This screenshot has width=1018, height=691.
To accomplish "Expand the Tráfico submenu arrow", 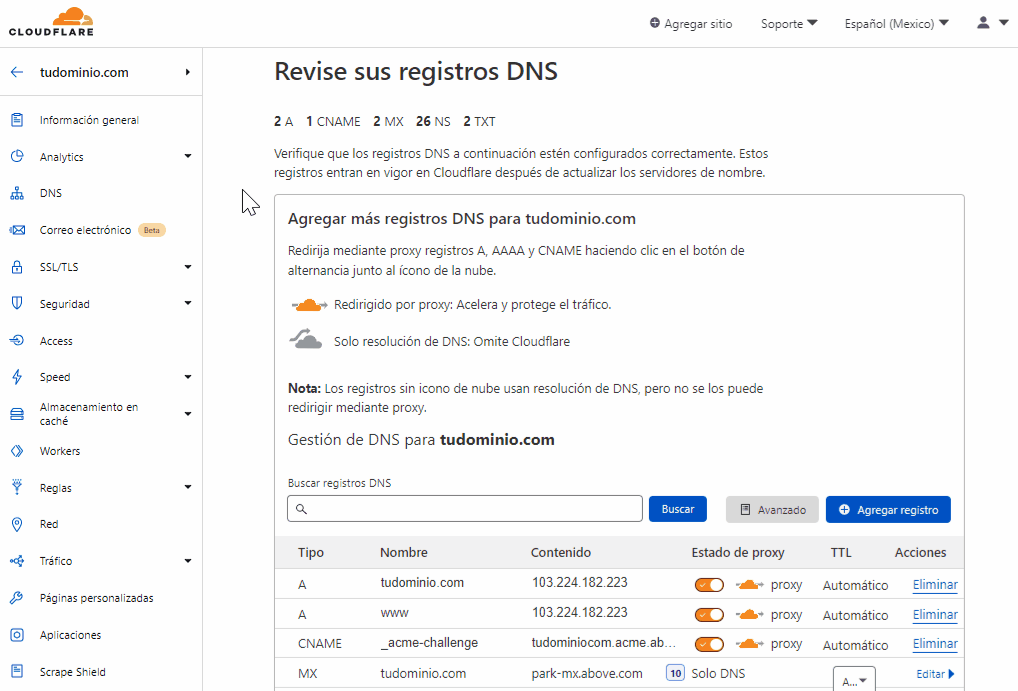I will tap(188, 560).
